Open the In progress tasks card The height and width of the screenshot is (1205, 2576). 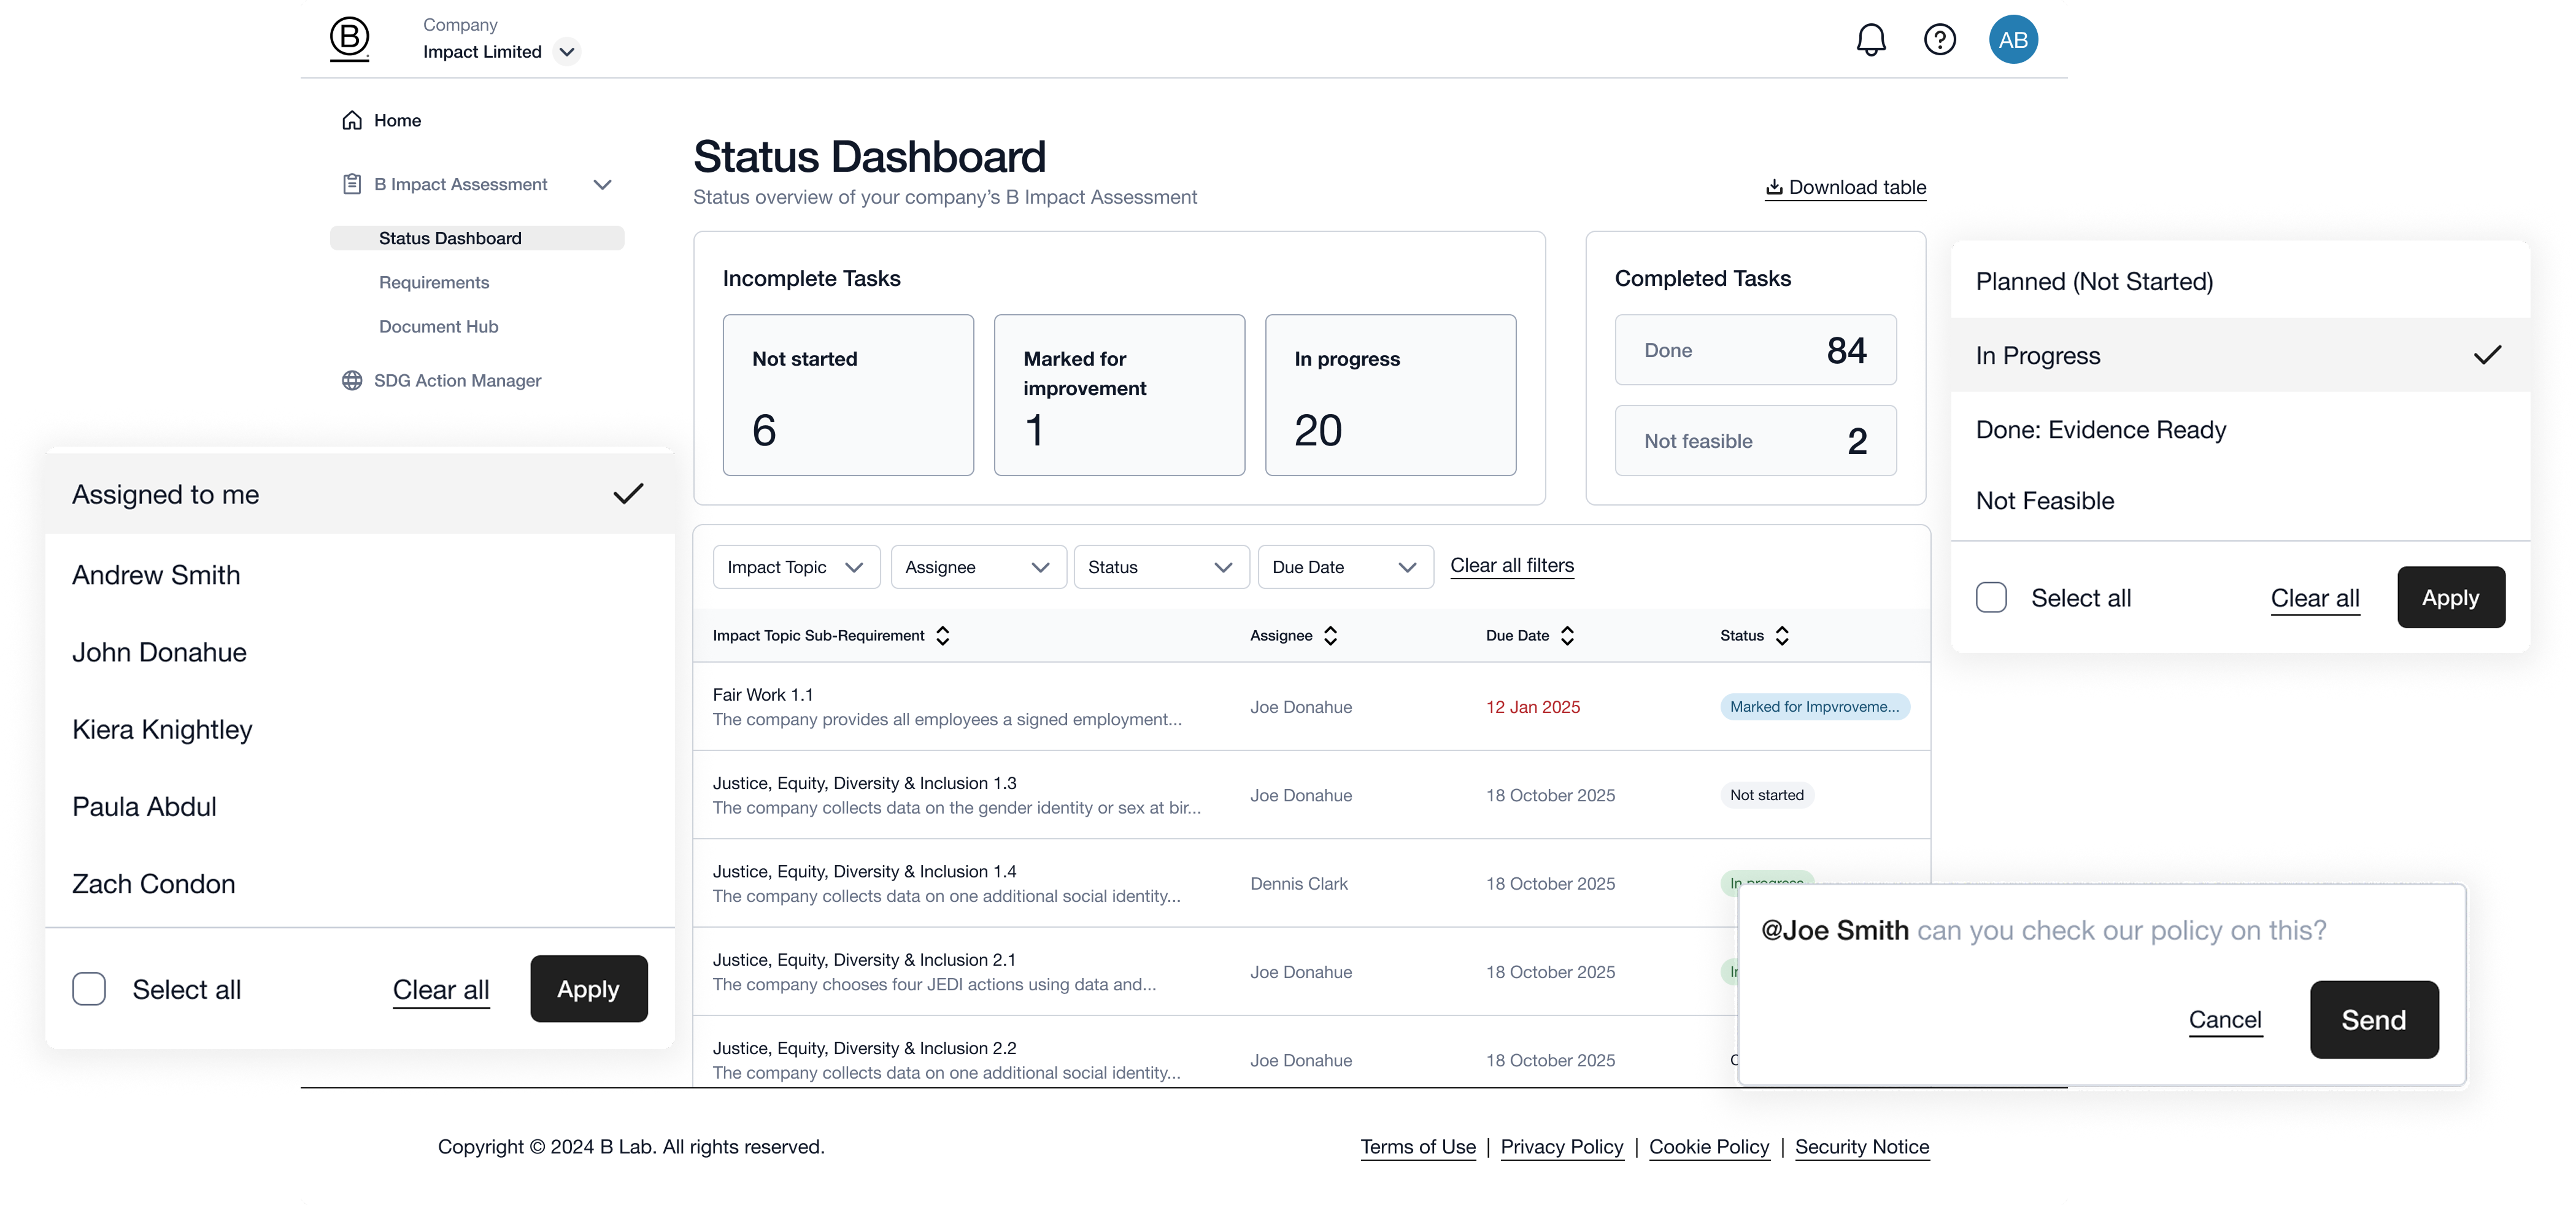coord(1390,395)
